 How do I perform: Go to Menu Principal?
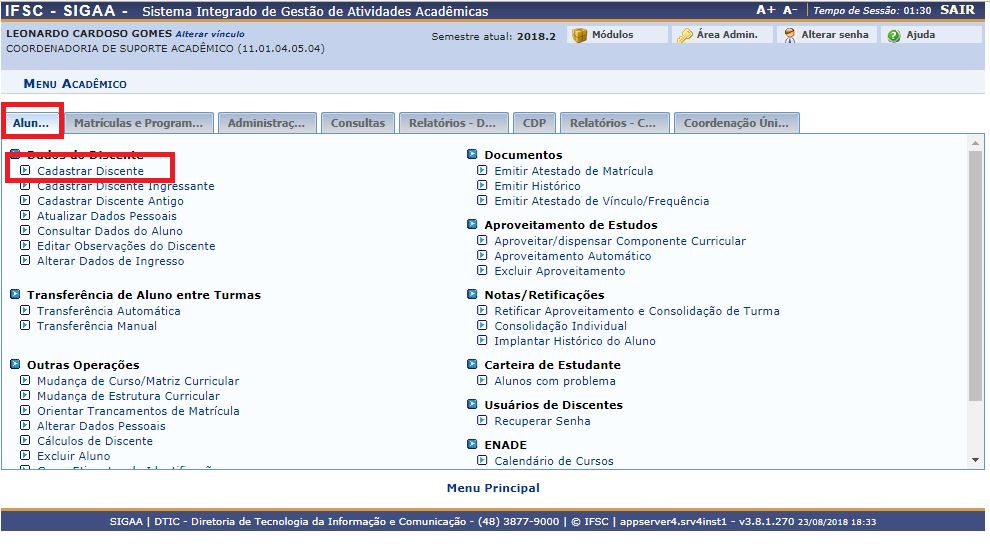coord(493,488)
